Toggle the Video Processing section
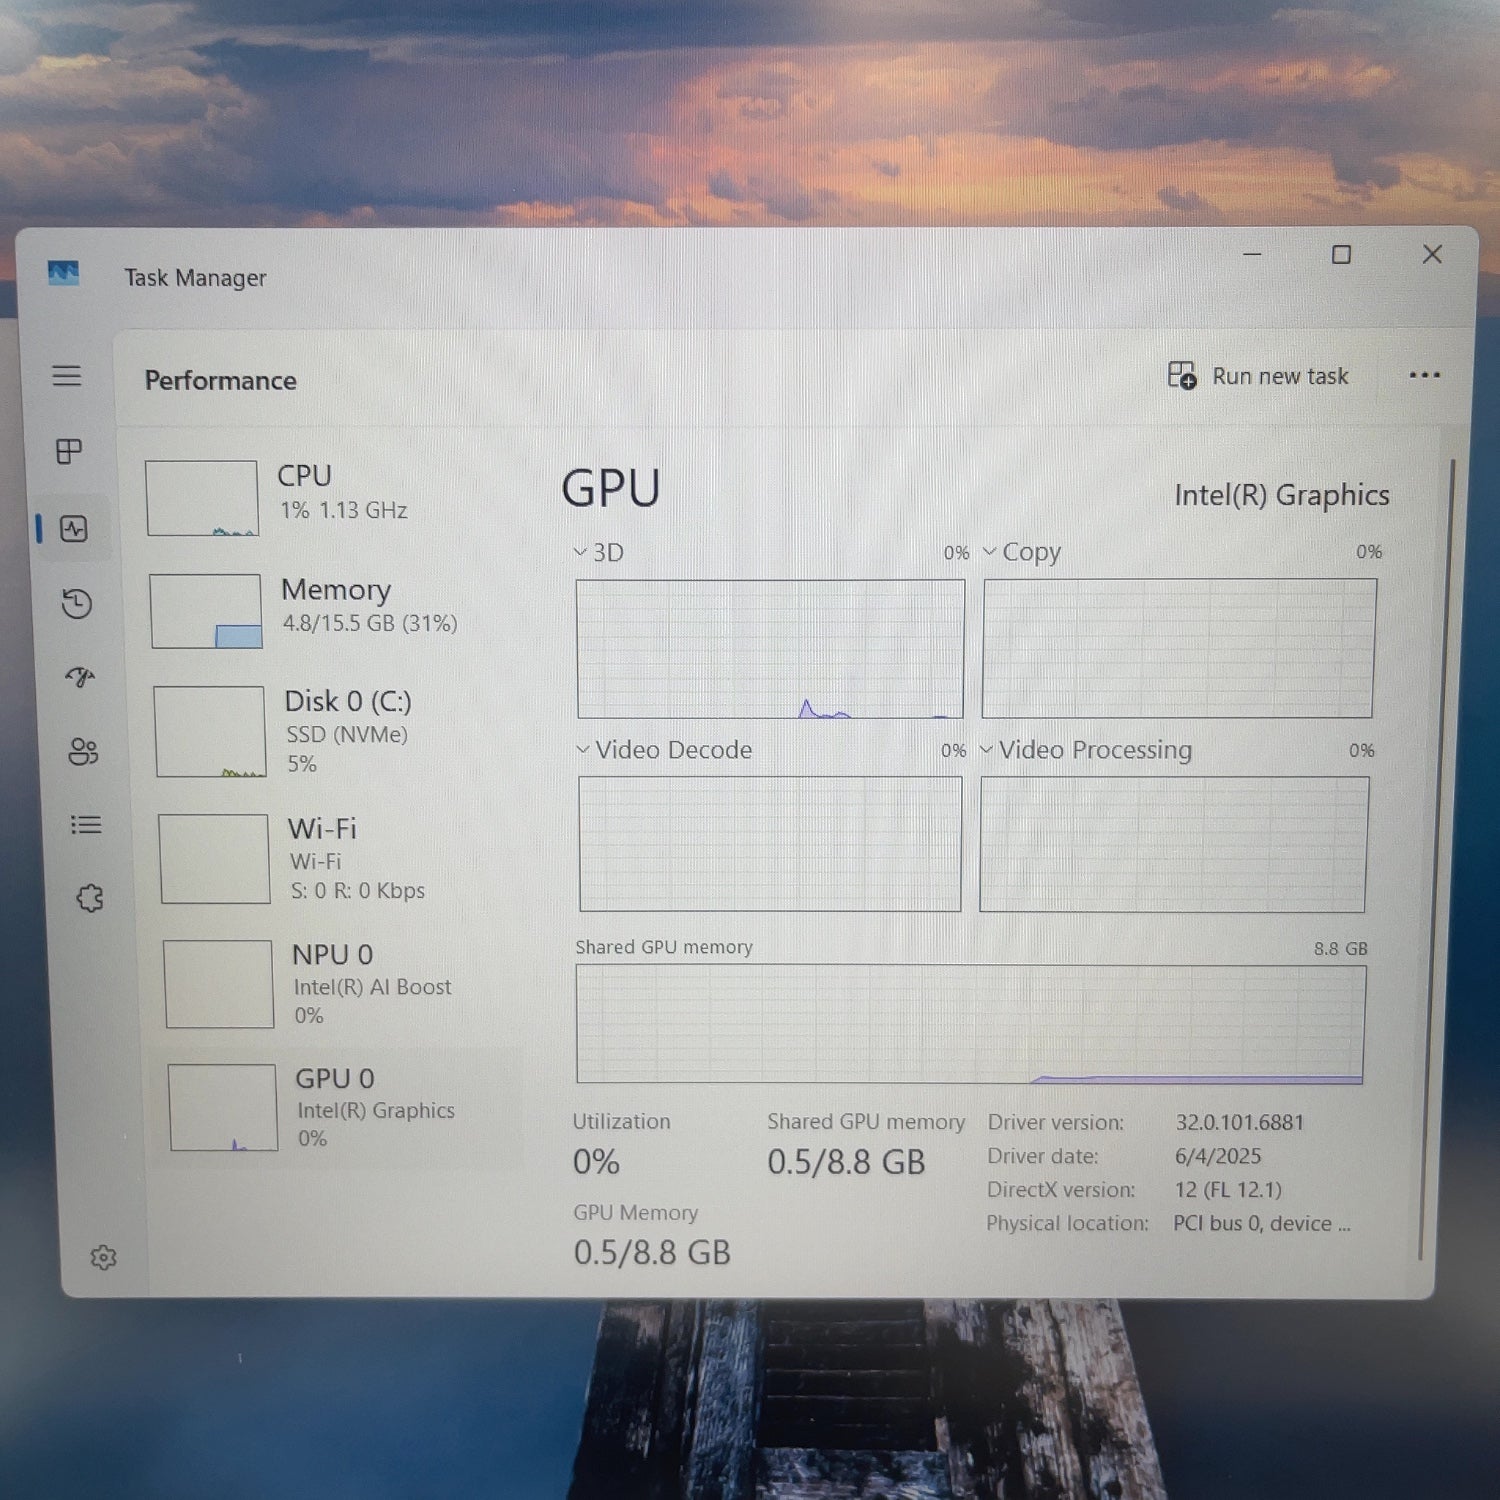This screenshot has width=1500, height=1500. tap(989, 750)
